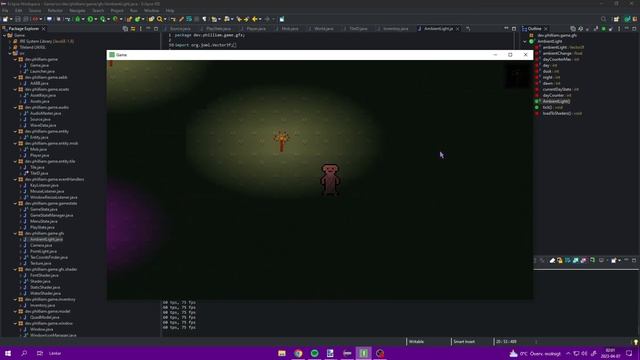Click the green Debug bug icon
Image resolution: width=640 pixels, height=360 pixels.
[77, 19]
